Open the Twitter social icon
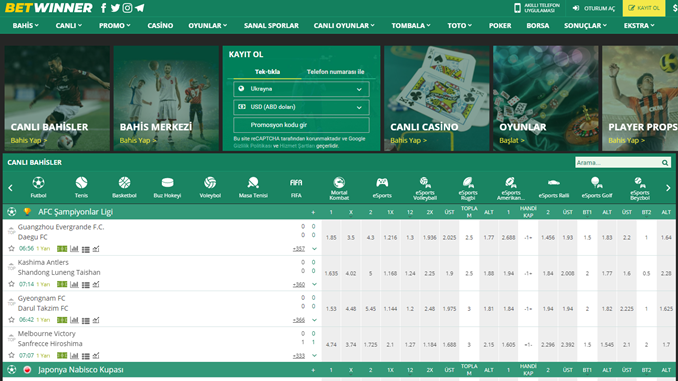The height and width of the screenshot is (381, 678). 115,8
